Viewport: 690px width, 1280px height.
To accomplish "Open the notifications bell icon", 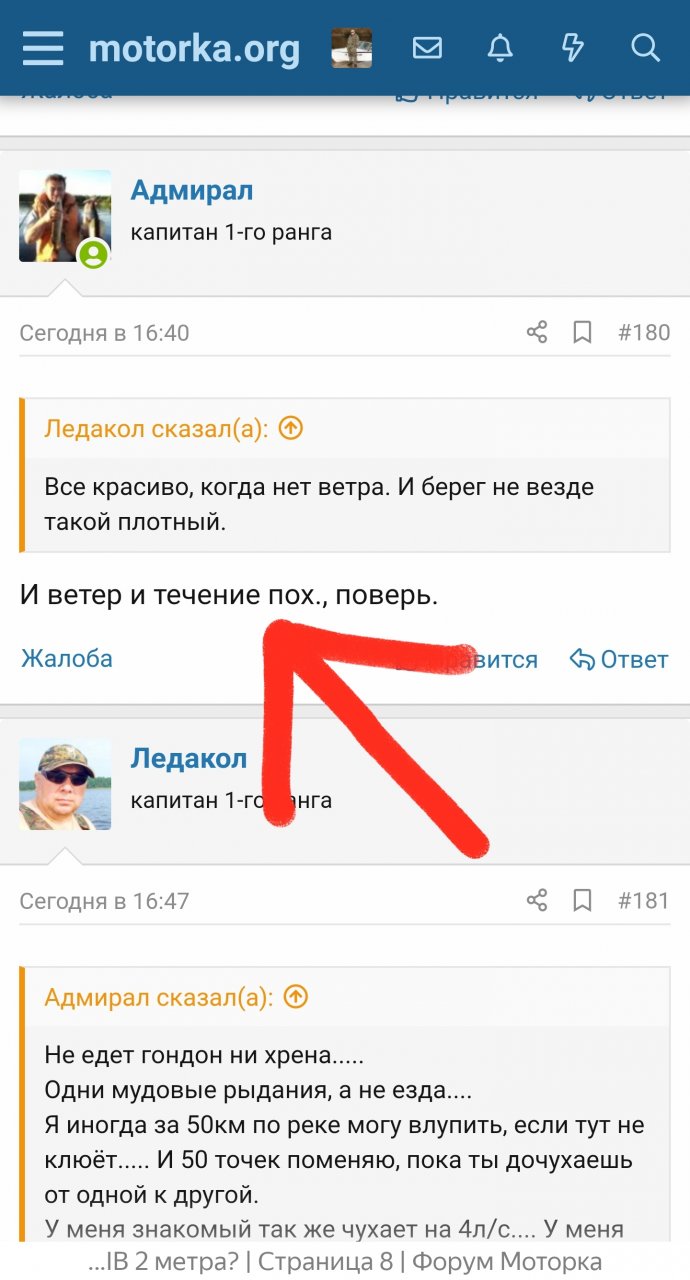I will click(x=500, y=48).
